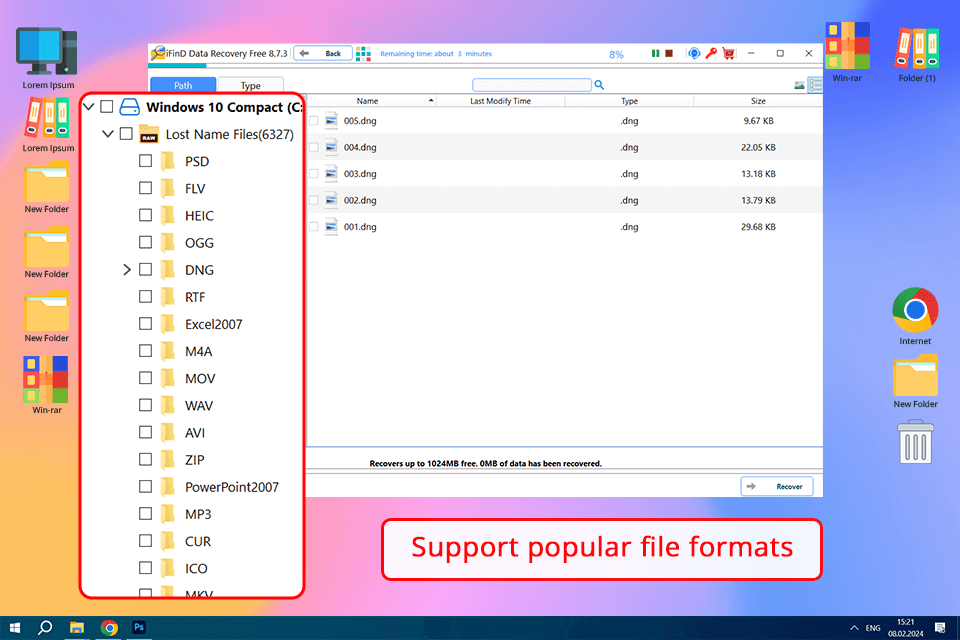
Task: Click into the file search field
Action: pos(531,85)
